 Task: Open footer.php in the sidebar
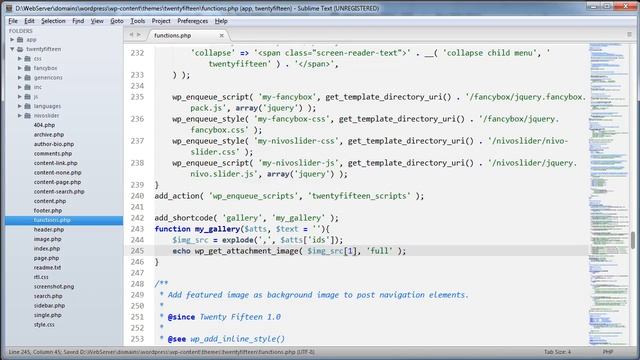pyautogui.click(x=48, y=211)
